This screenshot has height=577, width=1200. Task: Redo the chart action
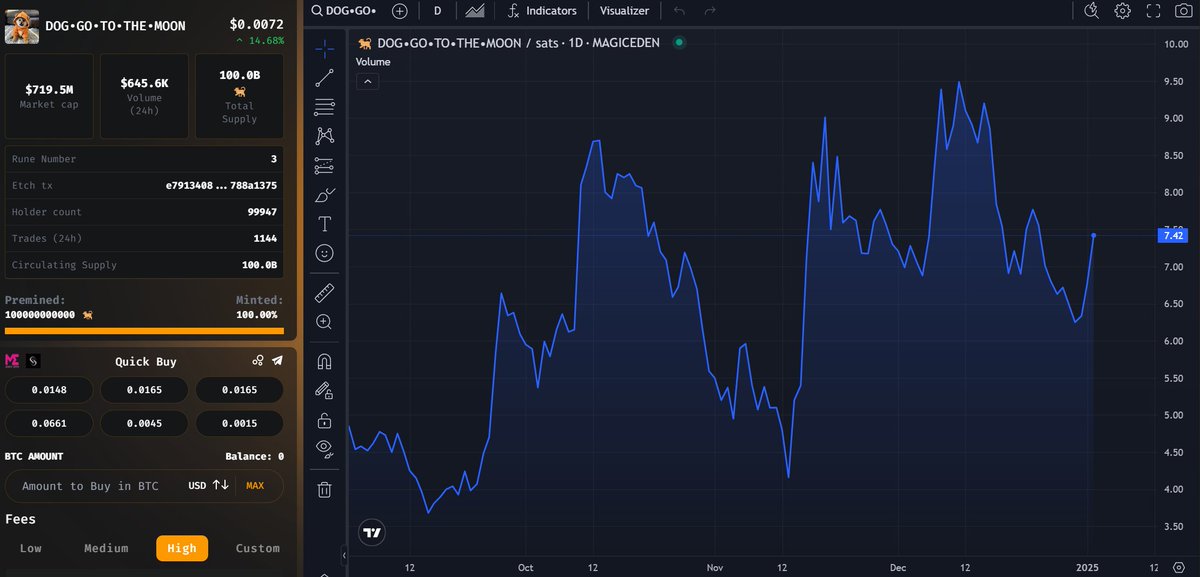[710, 11]
